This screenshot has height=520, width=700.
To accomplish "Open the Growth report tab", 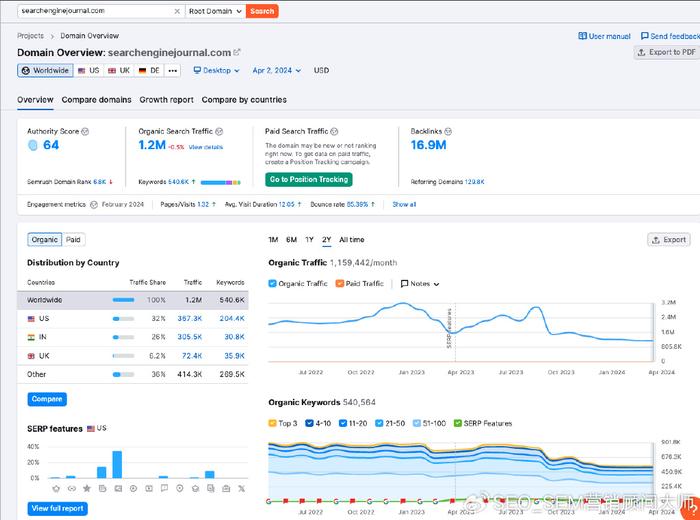I will click(167, 100).
